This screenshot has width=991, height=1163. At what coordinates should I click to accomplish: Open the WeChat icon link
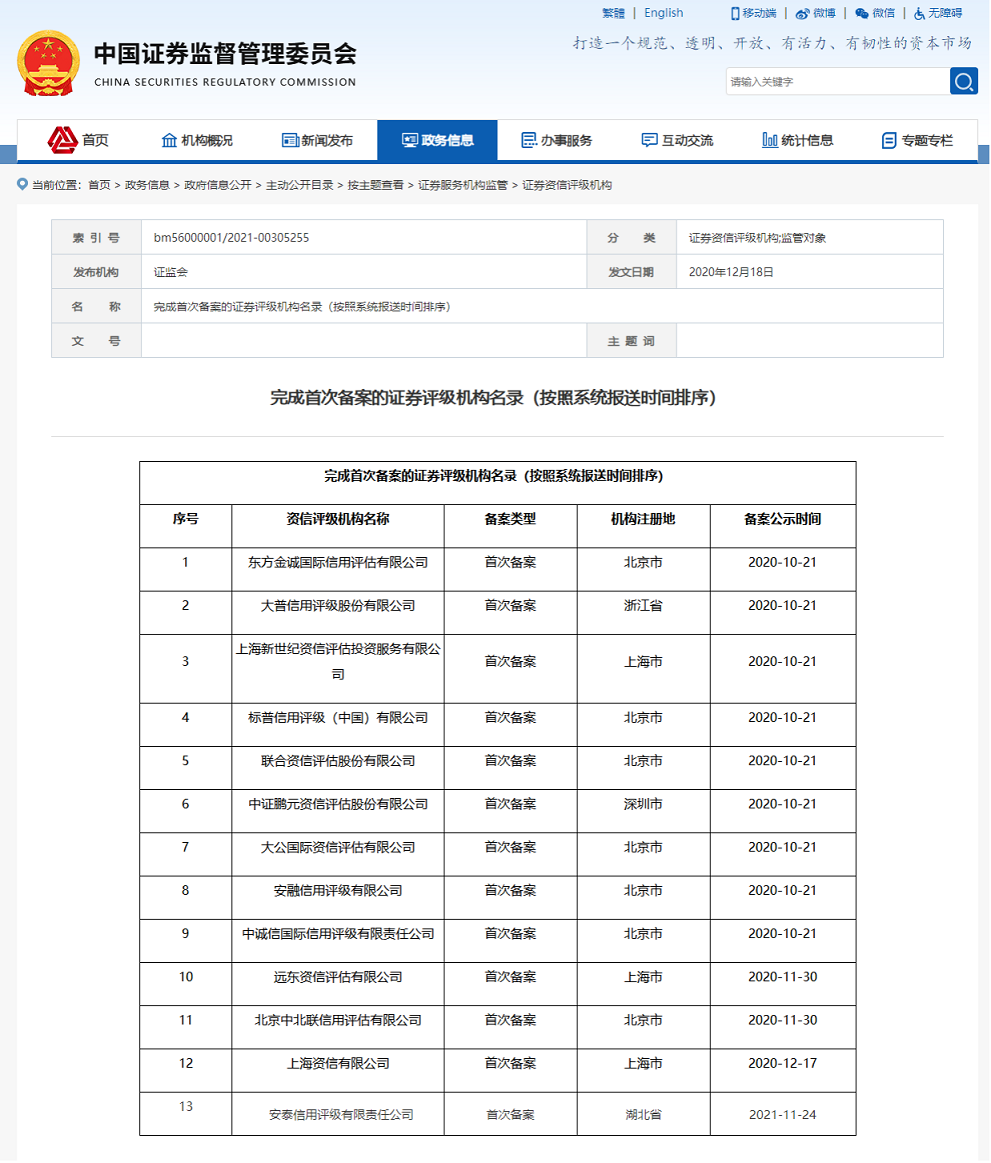point(862,13)
